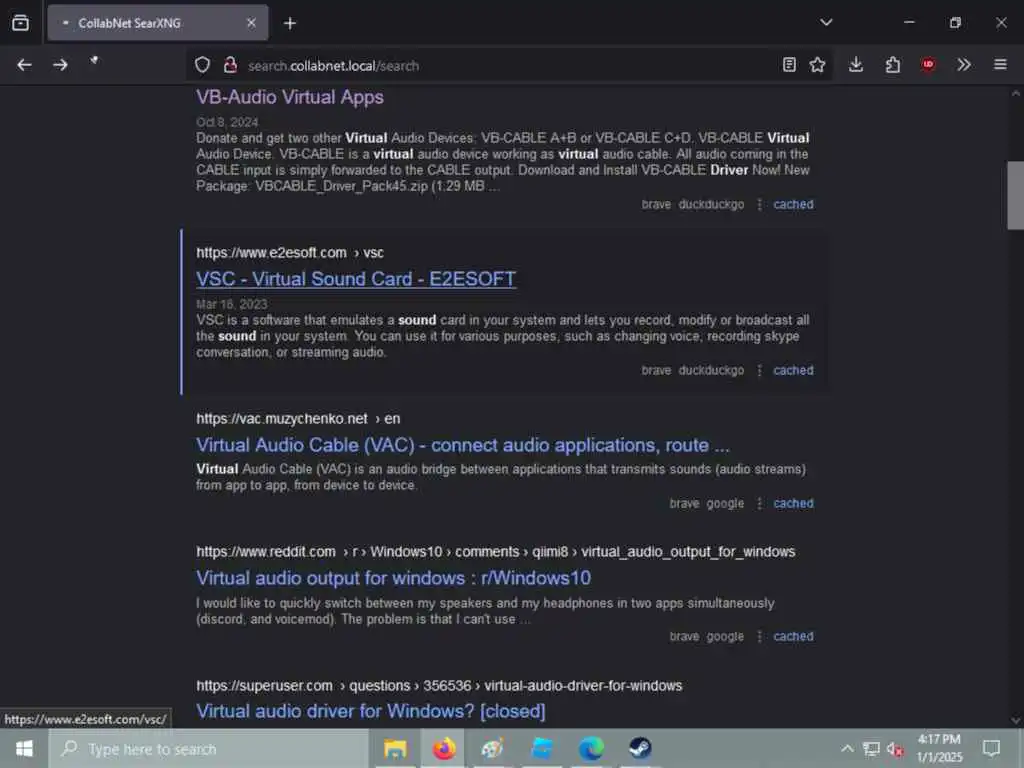Open the uBlock Origin extension
Image resolution: width=1024 pixels, height=768 pixels.
pyautogui.click(x=928, y=65)
